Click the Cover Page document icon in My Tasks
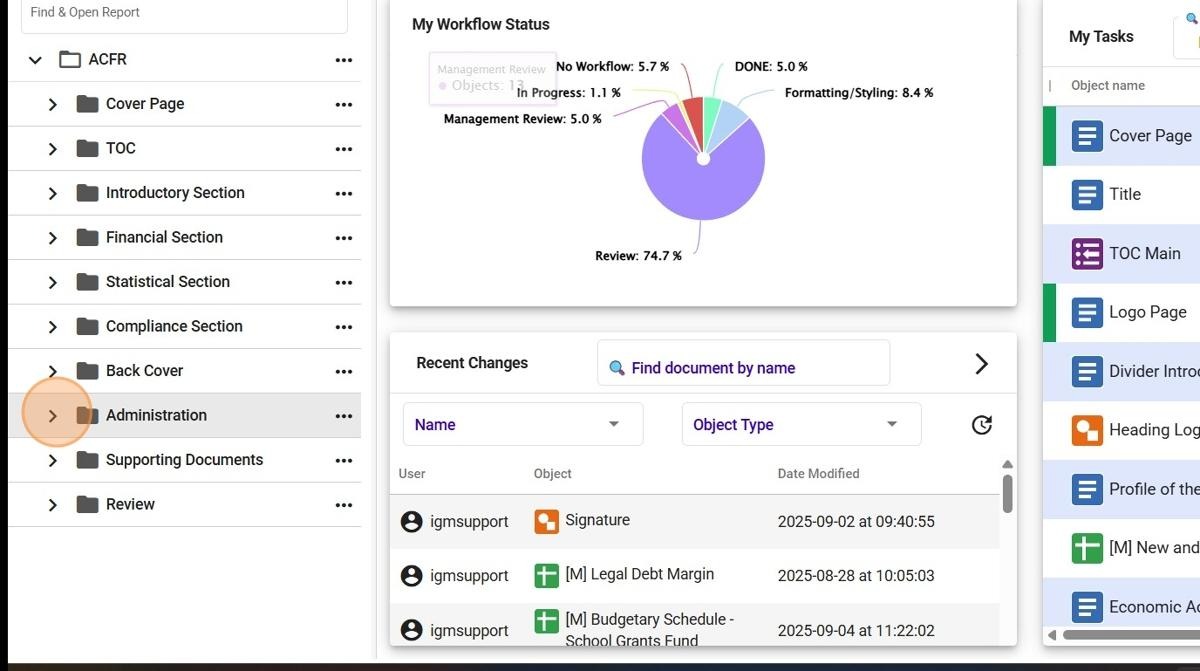 [x=1087, y=135]
